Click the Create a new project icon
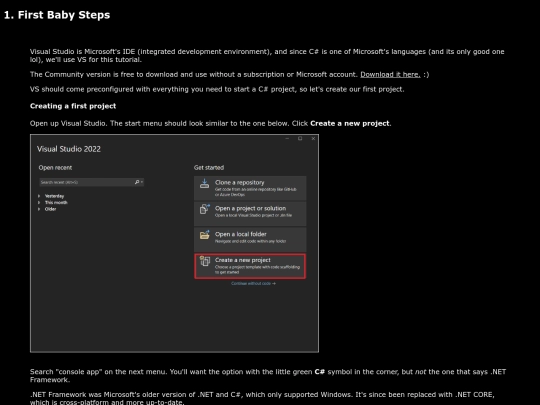Viewport: 540px width, 405px height. tap(205, 261)
